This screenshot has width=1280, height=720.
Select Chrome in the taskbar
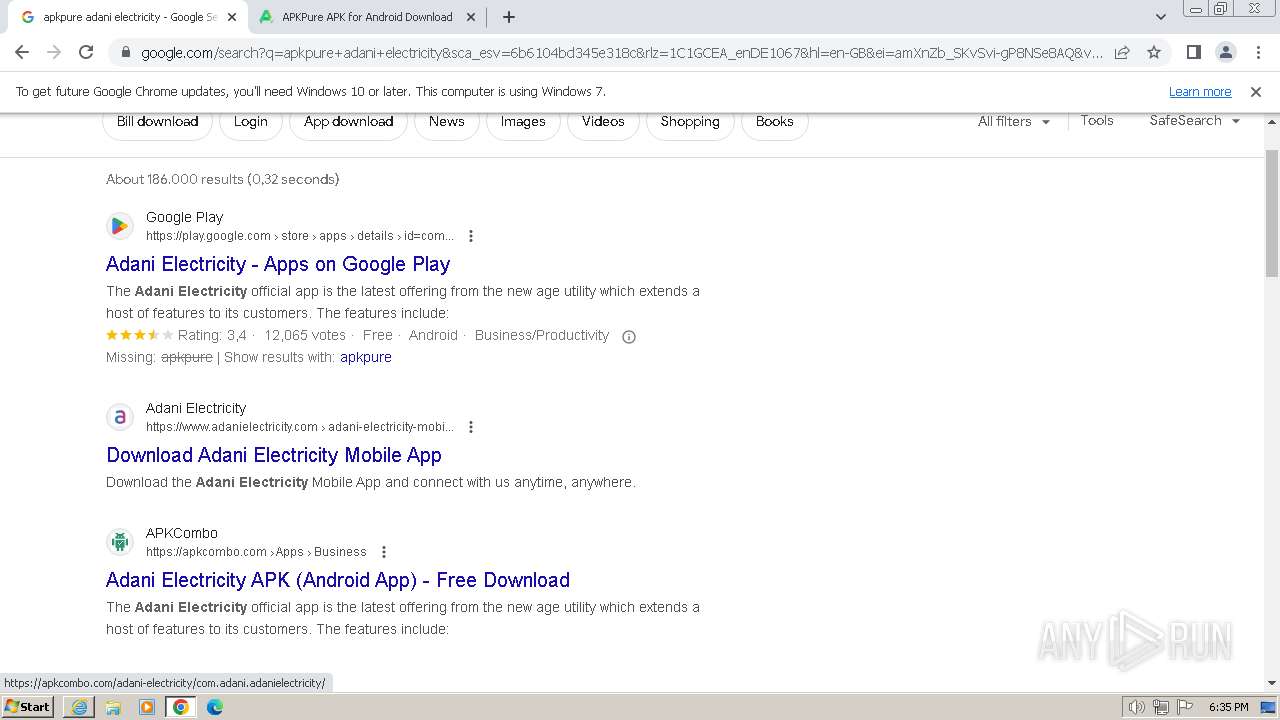pyautogui.click(x=181, y=707)
